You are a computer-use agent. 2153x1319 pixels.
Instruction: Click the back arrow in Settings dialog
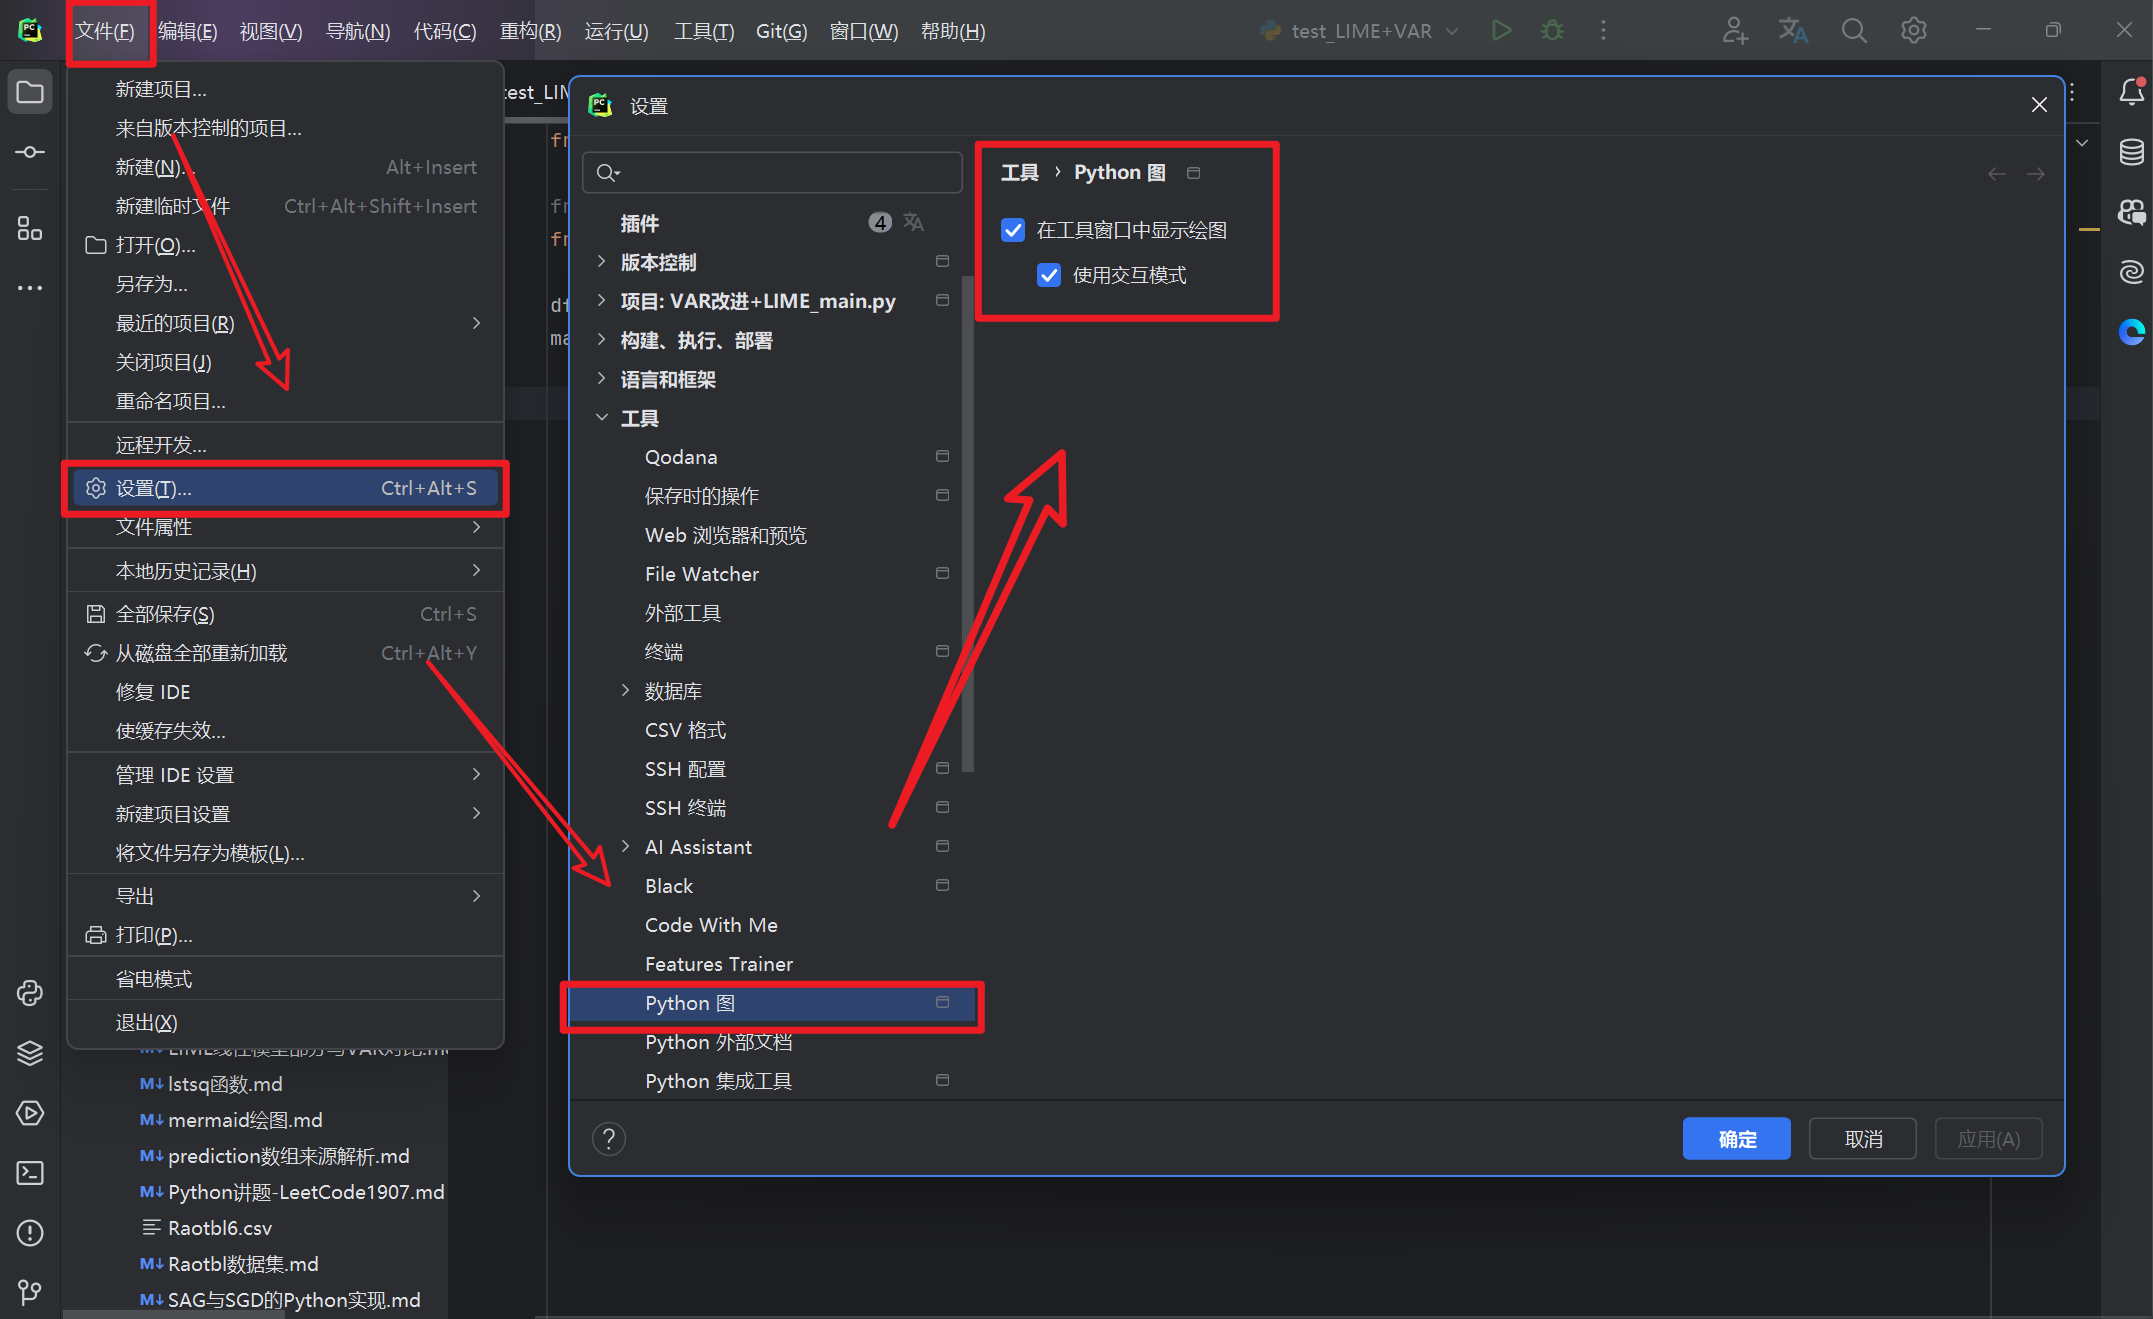tap(1996, 174)
